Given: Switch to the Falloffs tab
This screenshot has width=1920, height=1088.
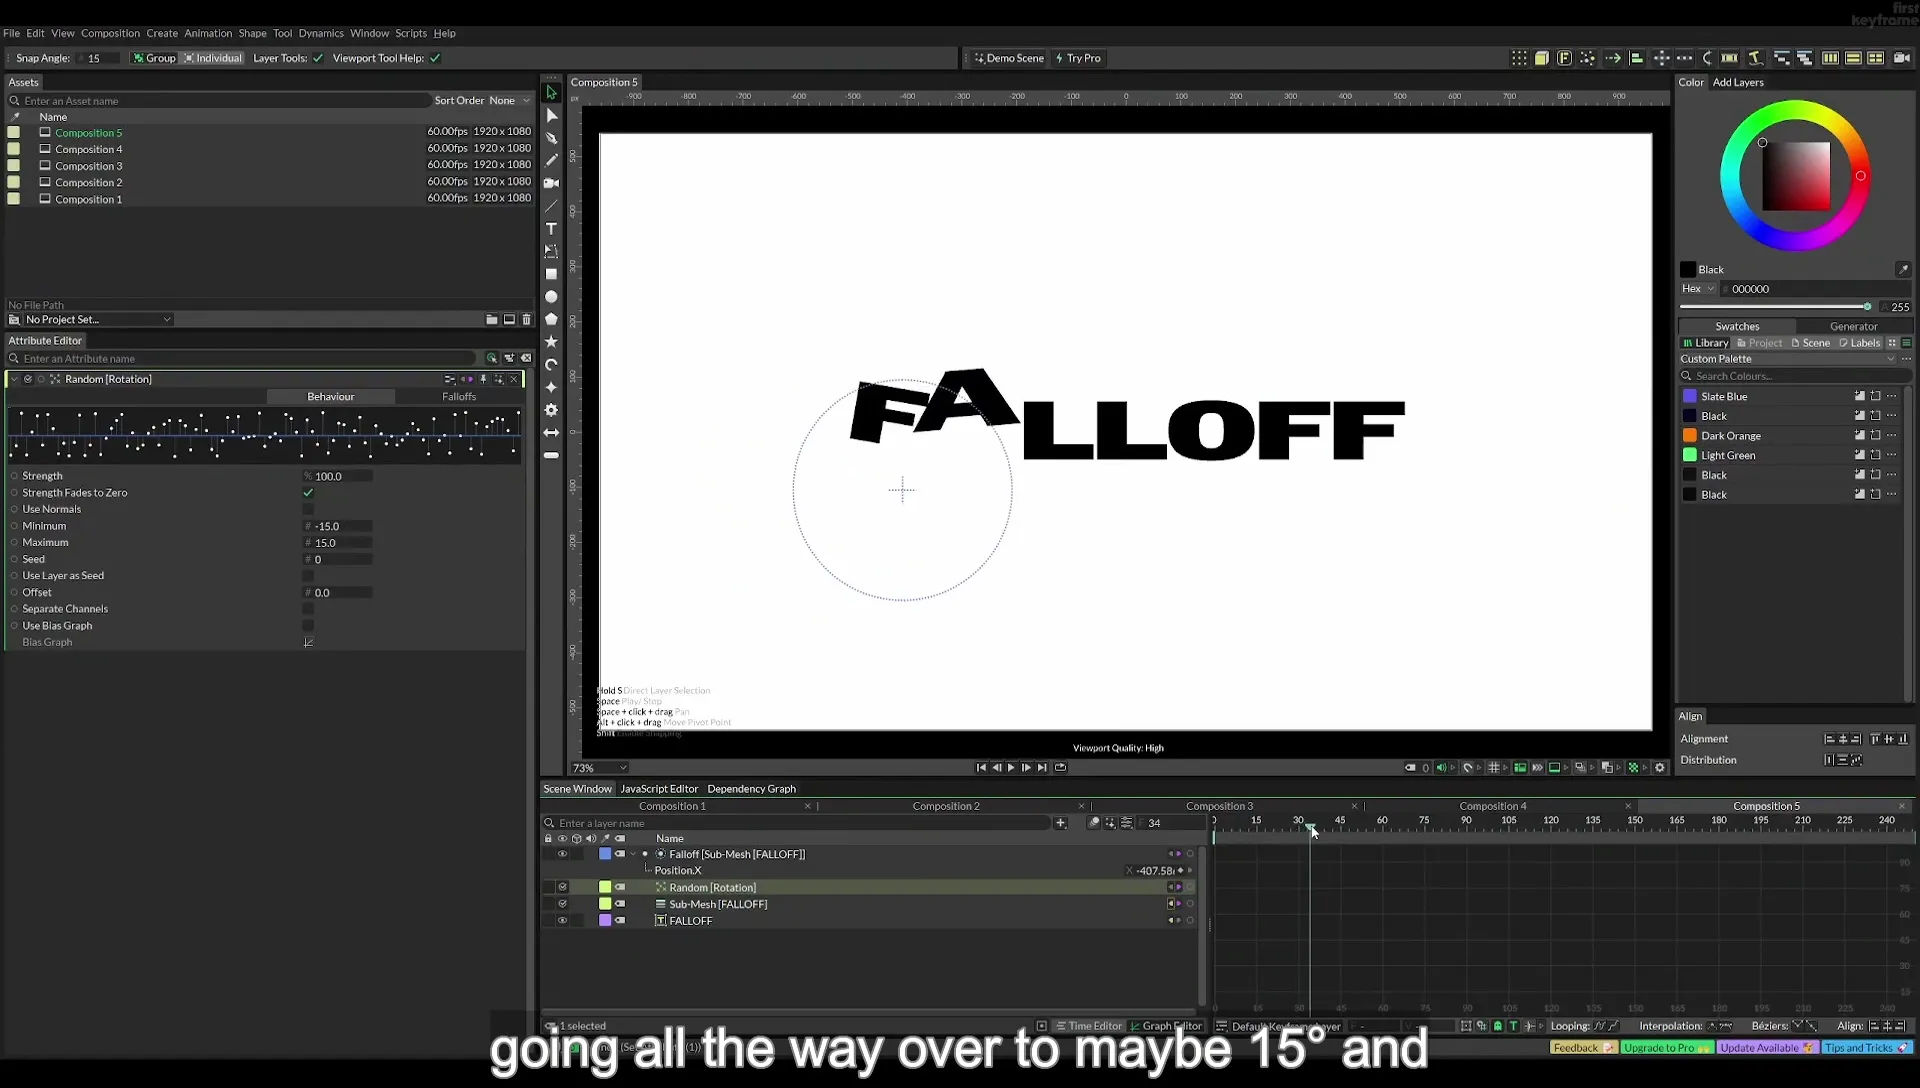Looking at the screenshot, I should tap(459, 397).
